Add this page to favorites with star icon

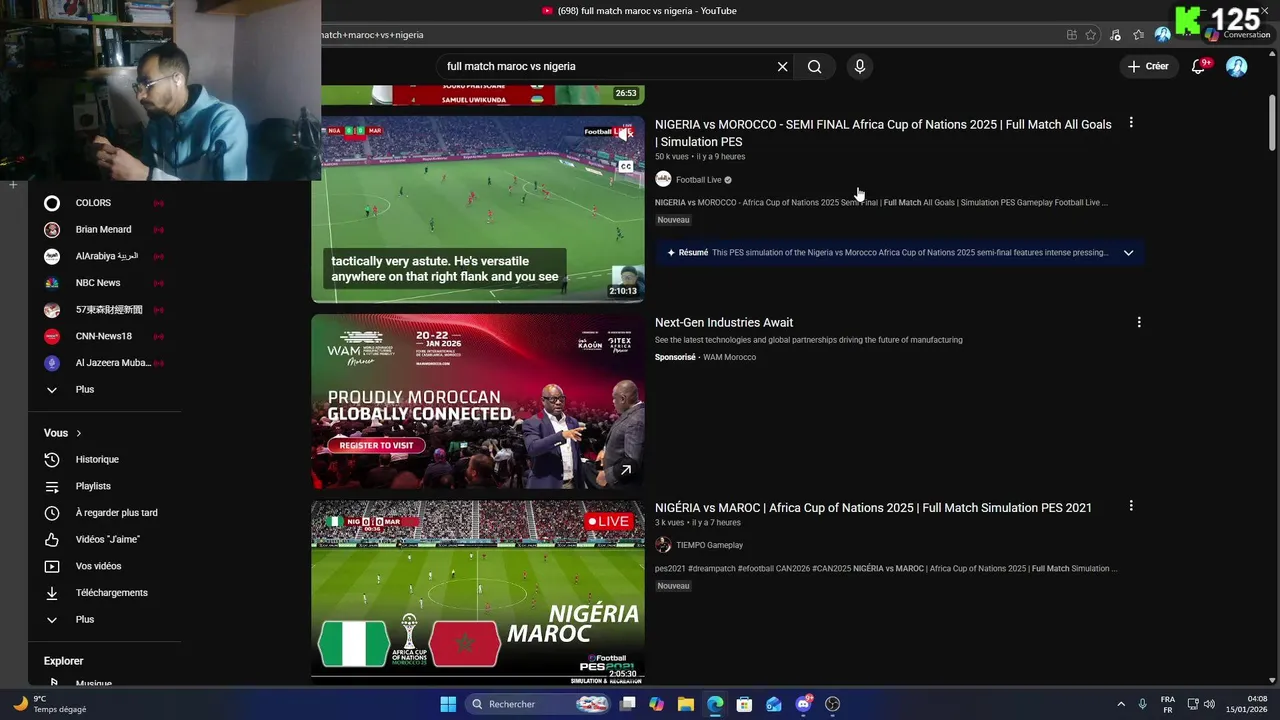click(1090, 34)
